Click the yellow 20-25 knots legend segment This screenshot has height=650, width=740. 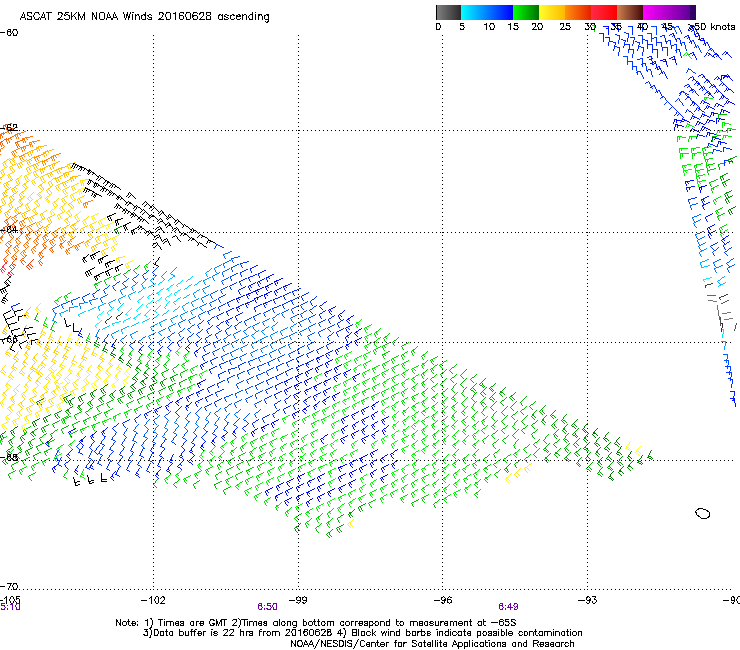(552, 12)
